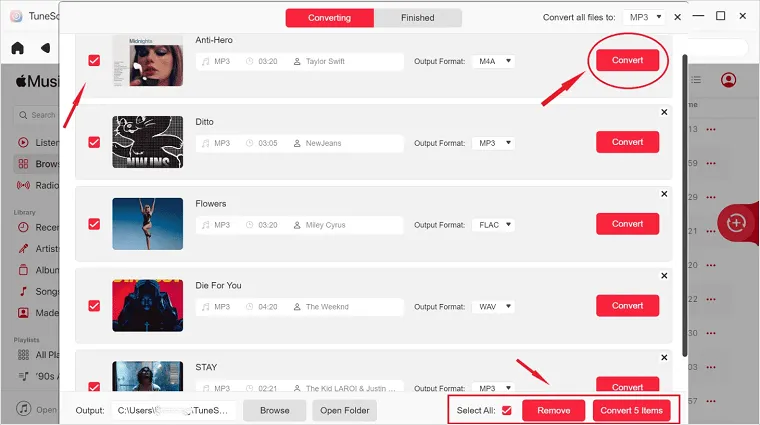
Task: Click The Weeknd artist name
Action: tap(327, 307)
